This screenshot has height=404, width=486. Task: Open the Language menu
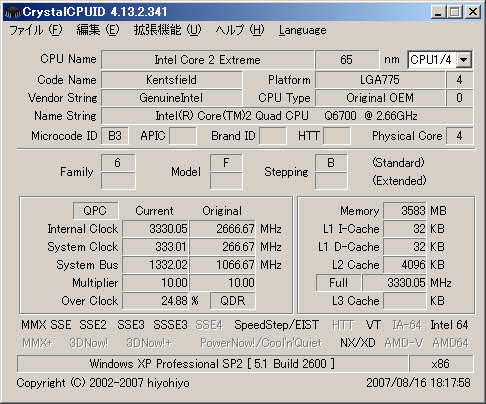pyautogui.click(x=303, y=30)
